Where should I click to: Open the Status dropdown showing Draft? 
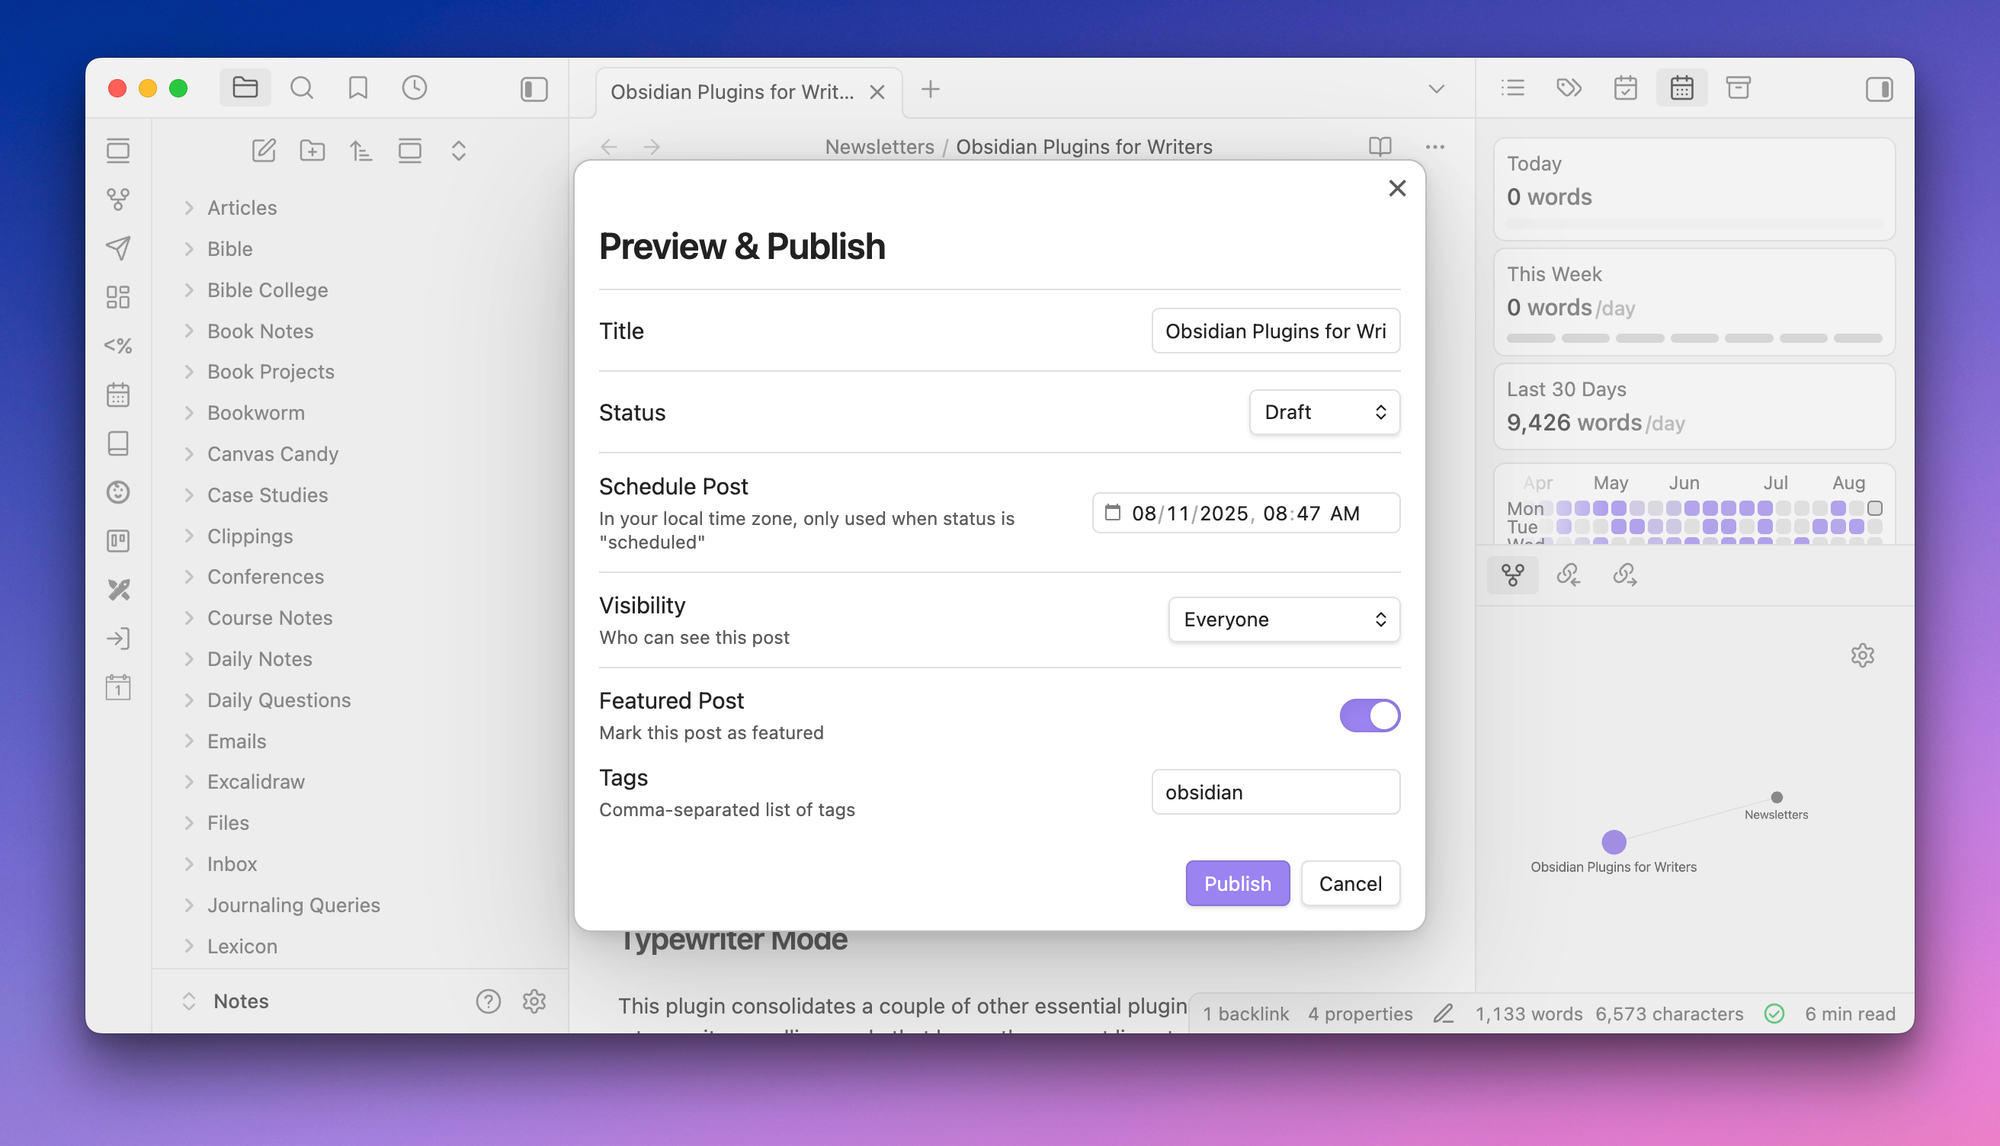pyautogui.click(x=1324, y=412)
